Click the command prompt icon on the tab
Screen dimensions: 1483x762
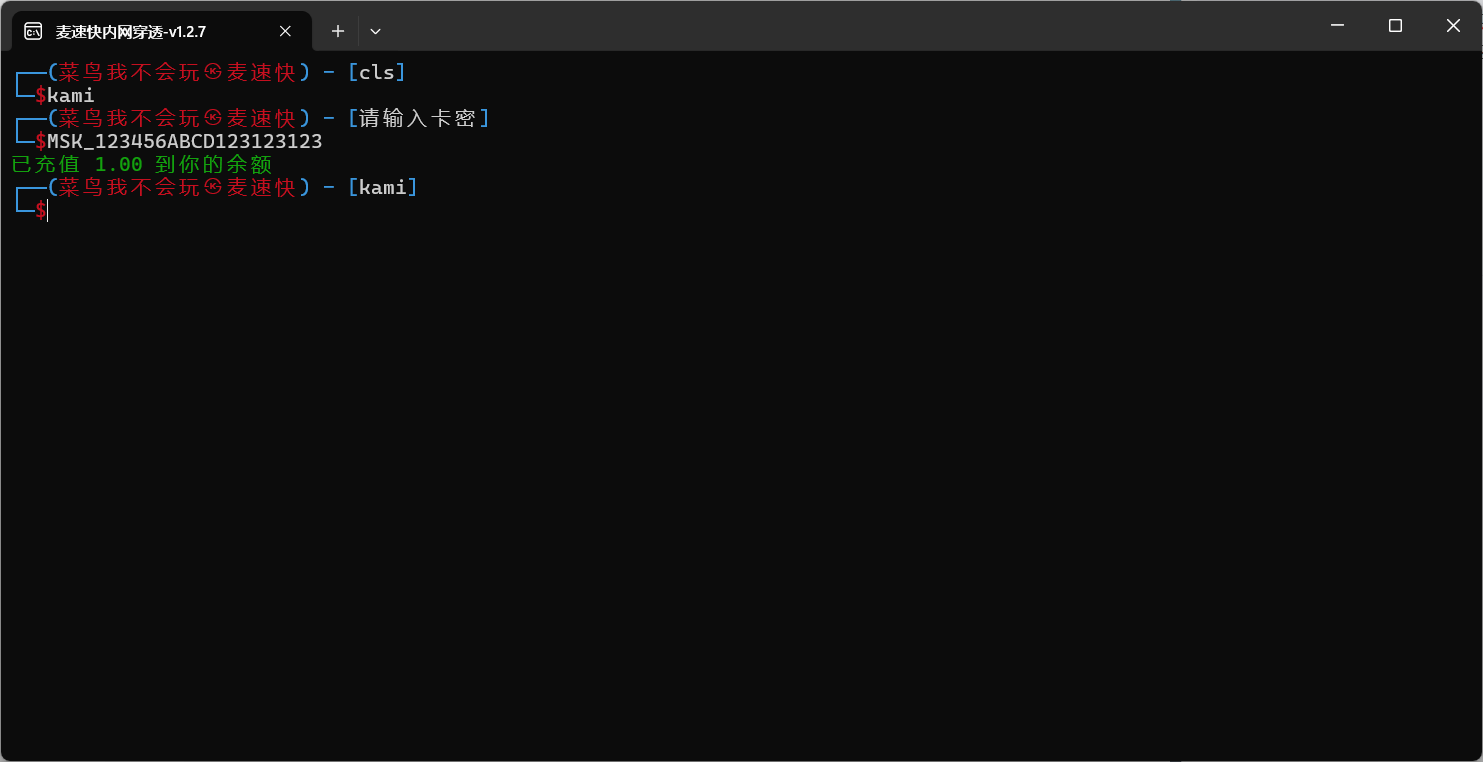pyautogui.click(x=33, y=31)
